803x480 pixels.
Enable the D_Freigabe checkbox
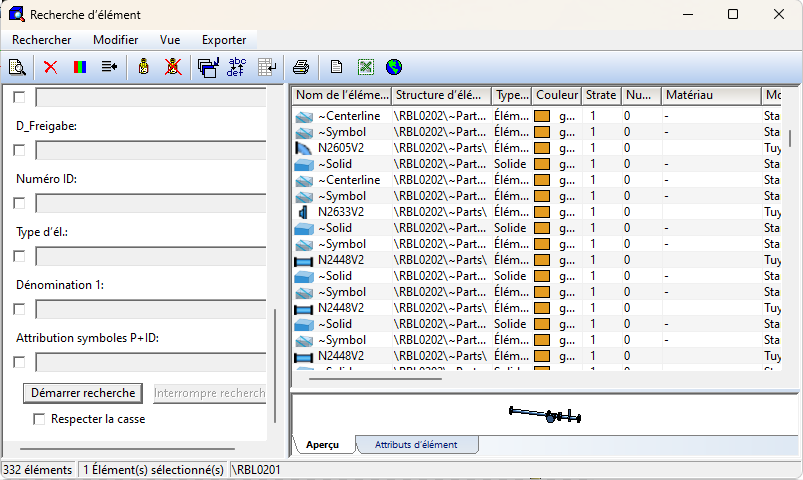(19, 150)
